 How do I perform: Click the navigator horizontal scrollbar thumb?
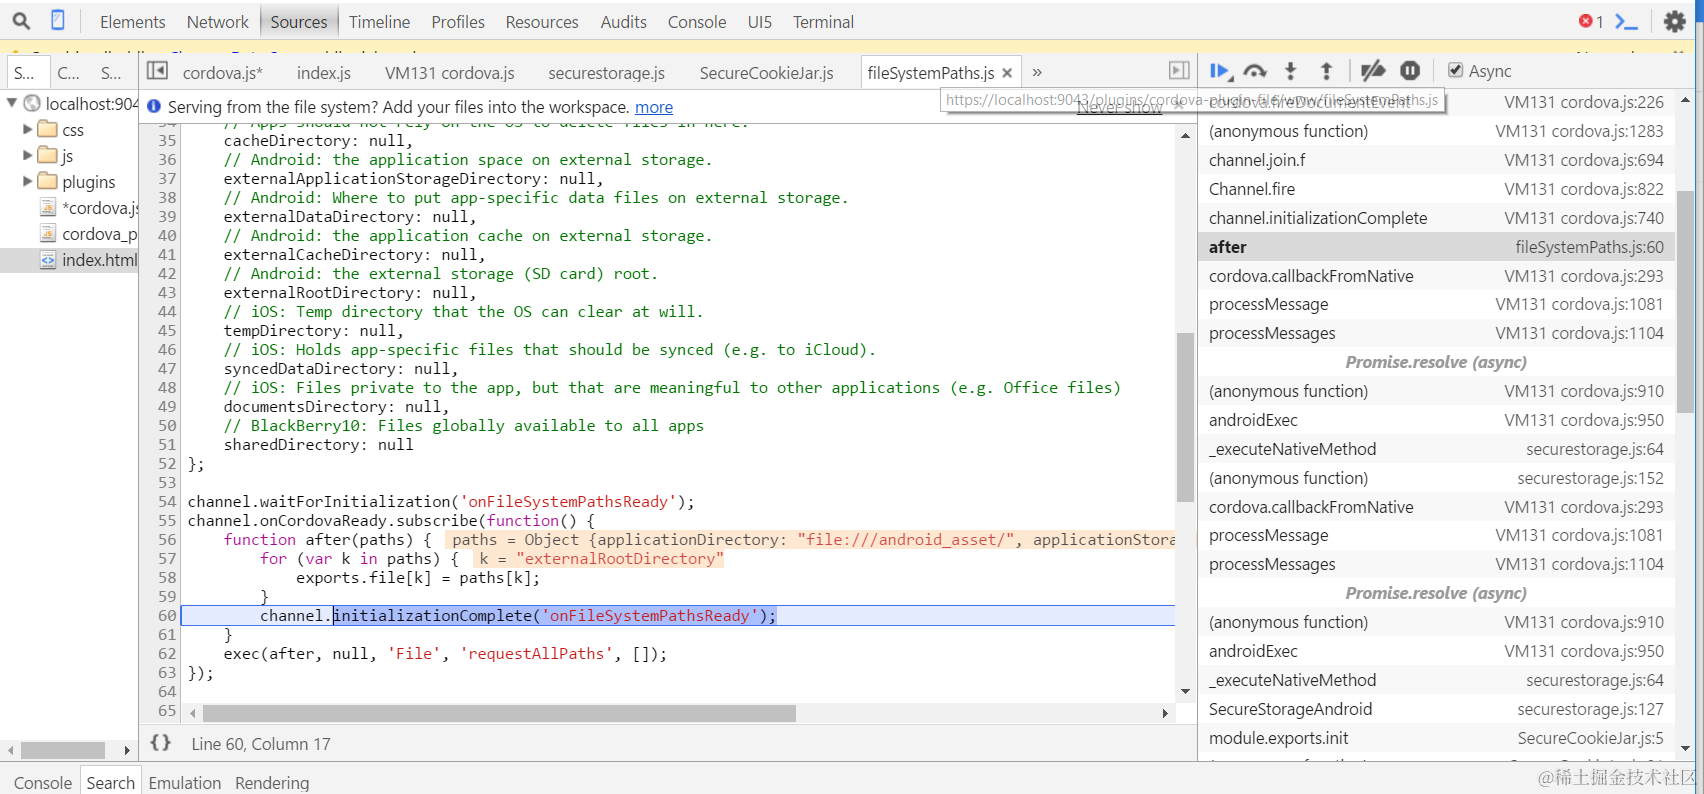[63, 750]
